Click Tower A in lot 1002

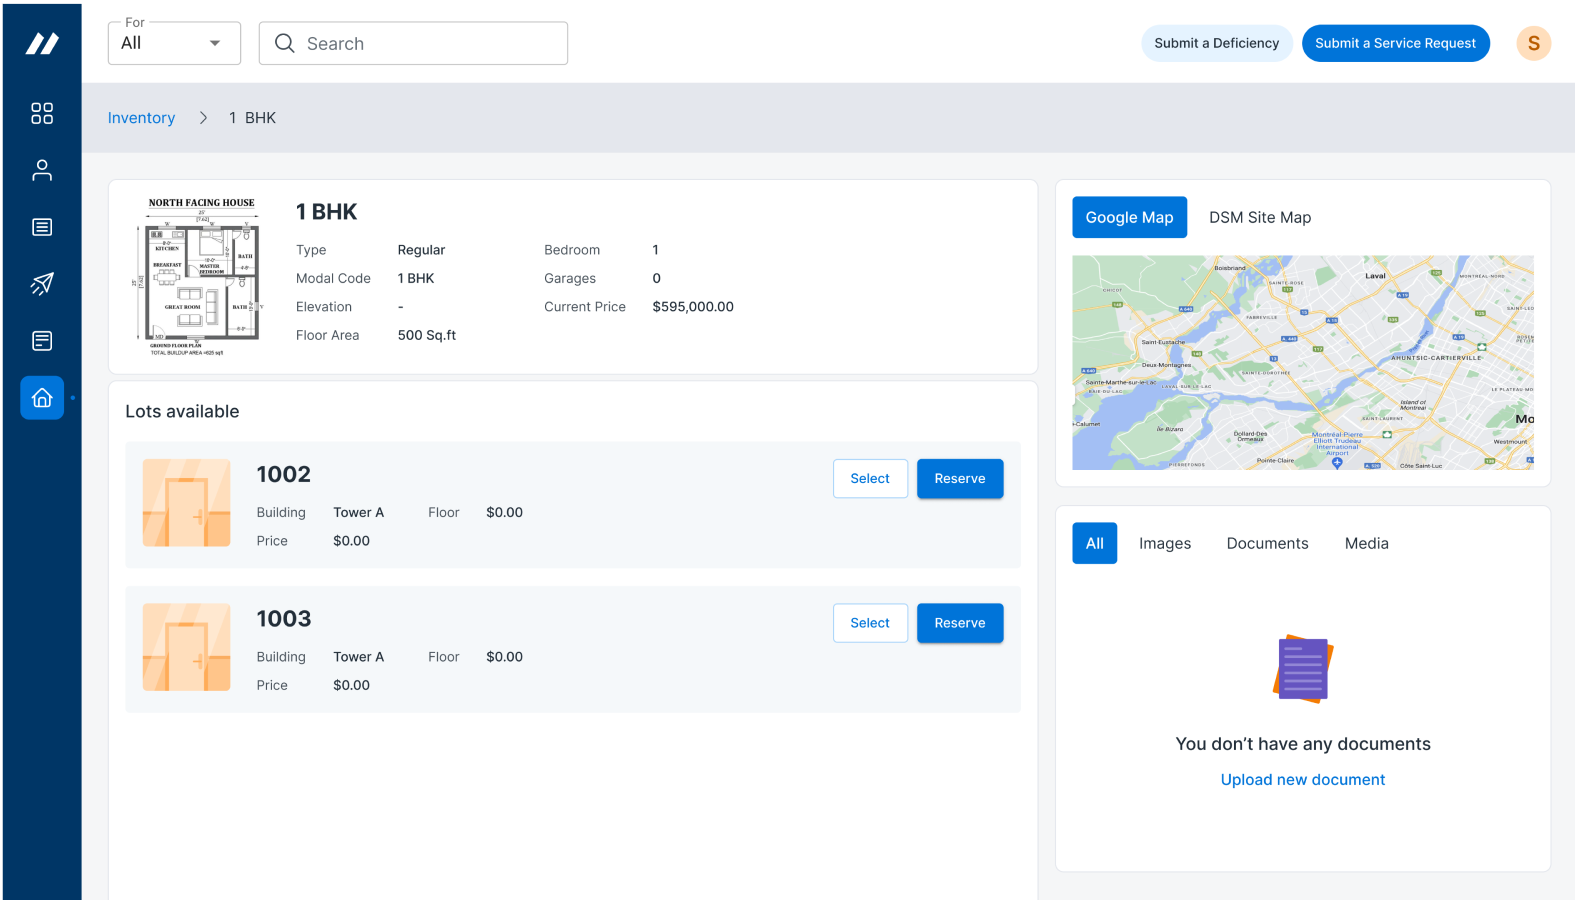pyautogui.click(x=358, y=512)
